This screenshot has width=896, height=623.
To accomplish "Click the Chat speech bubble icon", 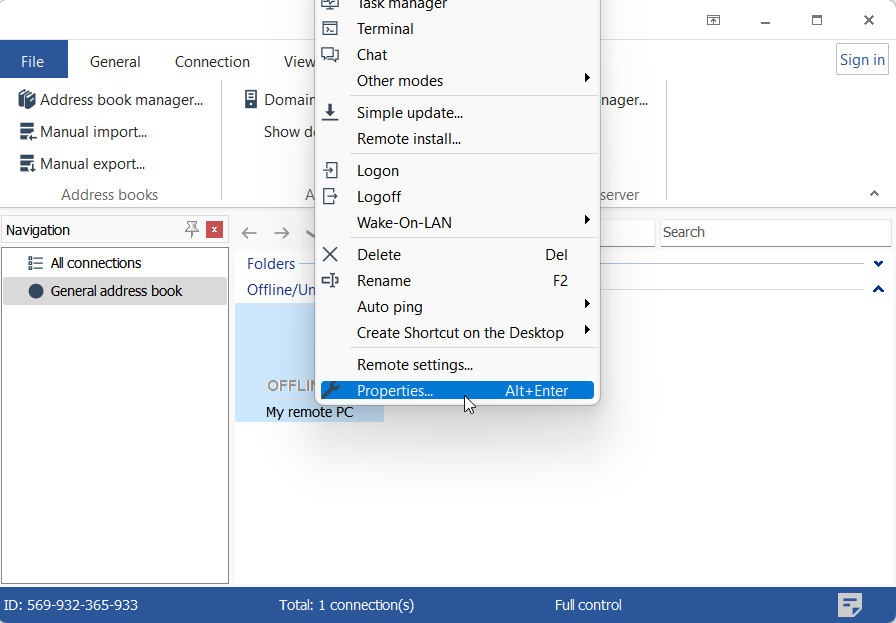I will (330, 55).
